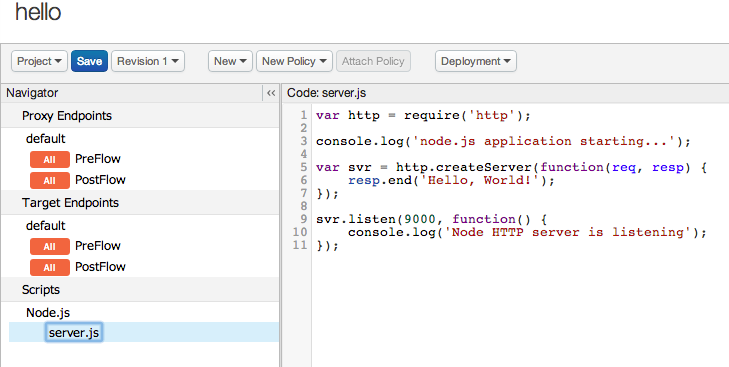729x367 pixels.
Task: Select default under Proxy Endpoints
Action: [x=46, y=139]
